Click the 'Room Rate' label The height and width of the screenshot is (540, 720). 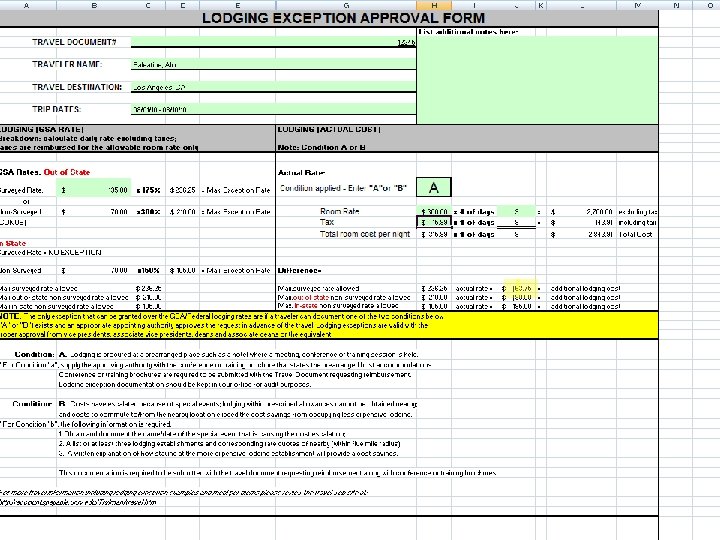tap(339, 211)
